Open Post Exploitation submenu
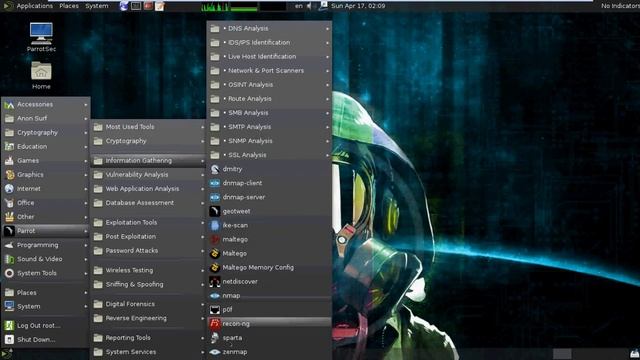Screen dimensions: 640x360 click(148, 237)
